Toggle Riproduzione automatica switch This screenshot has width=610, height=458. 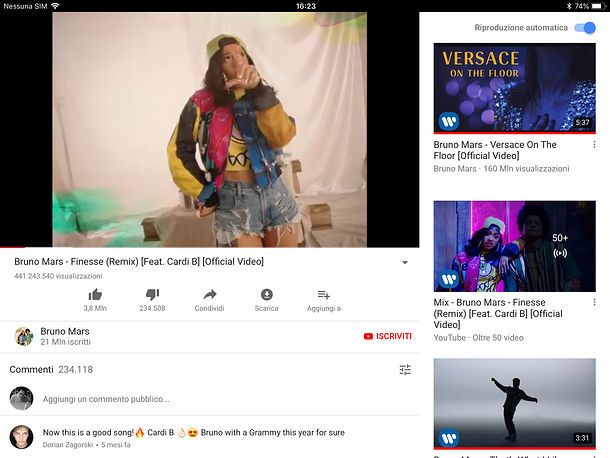pos(585,28)
